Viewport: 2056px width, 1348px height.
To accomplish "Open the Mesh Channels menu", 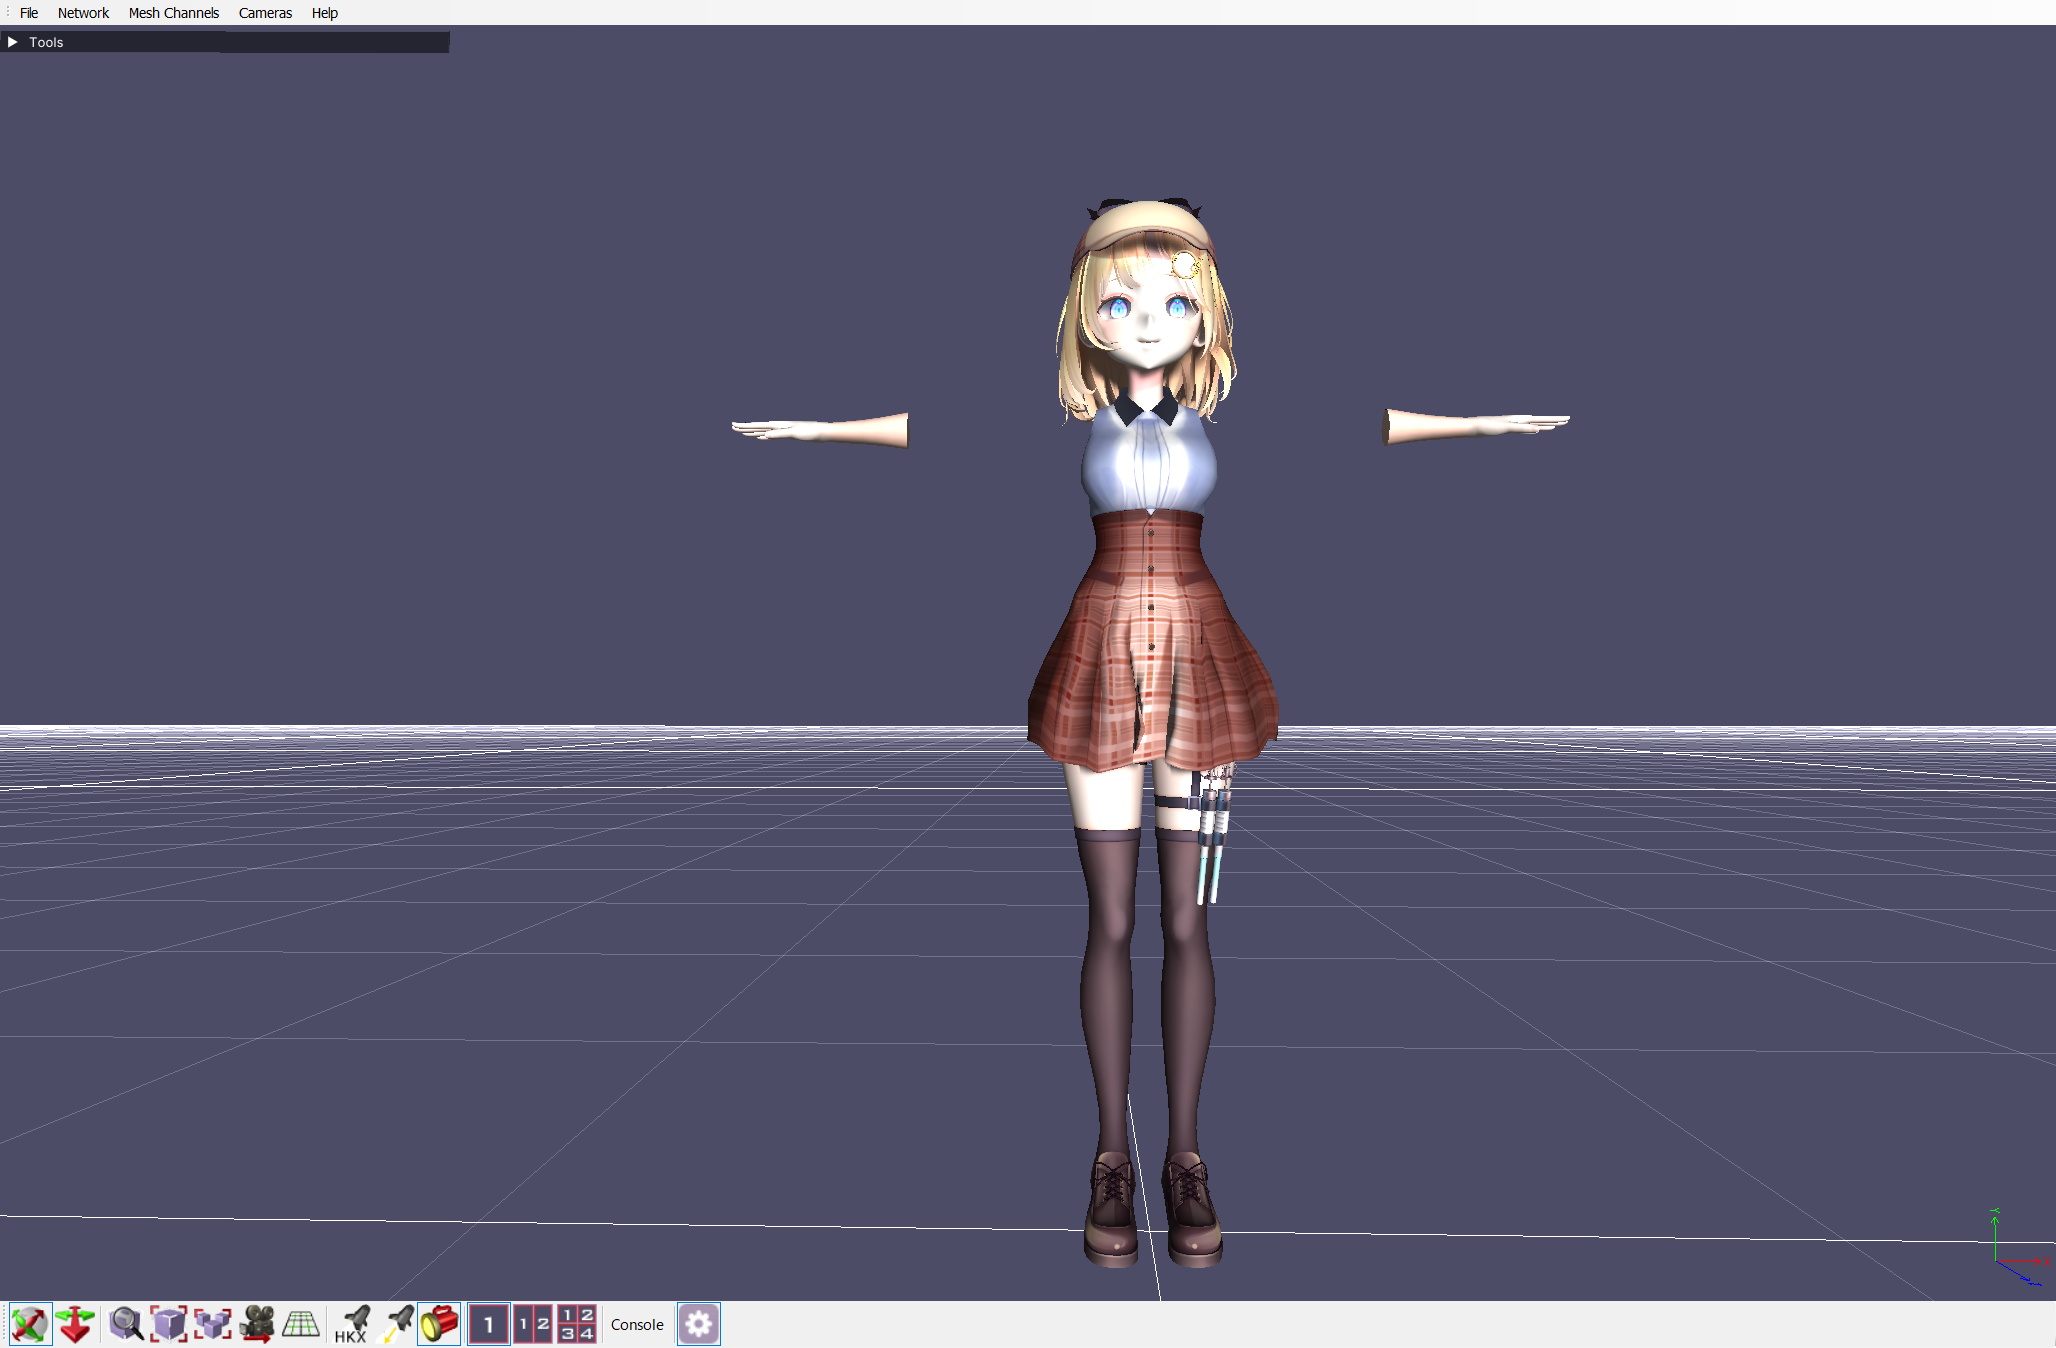I will pos(174,13).
